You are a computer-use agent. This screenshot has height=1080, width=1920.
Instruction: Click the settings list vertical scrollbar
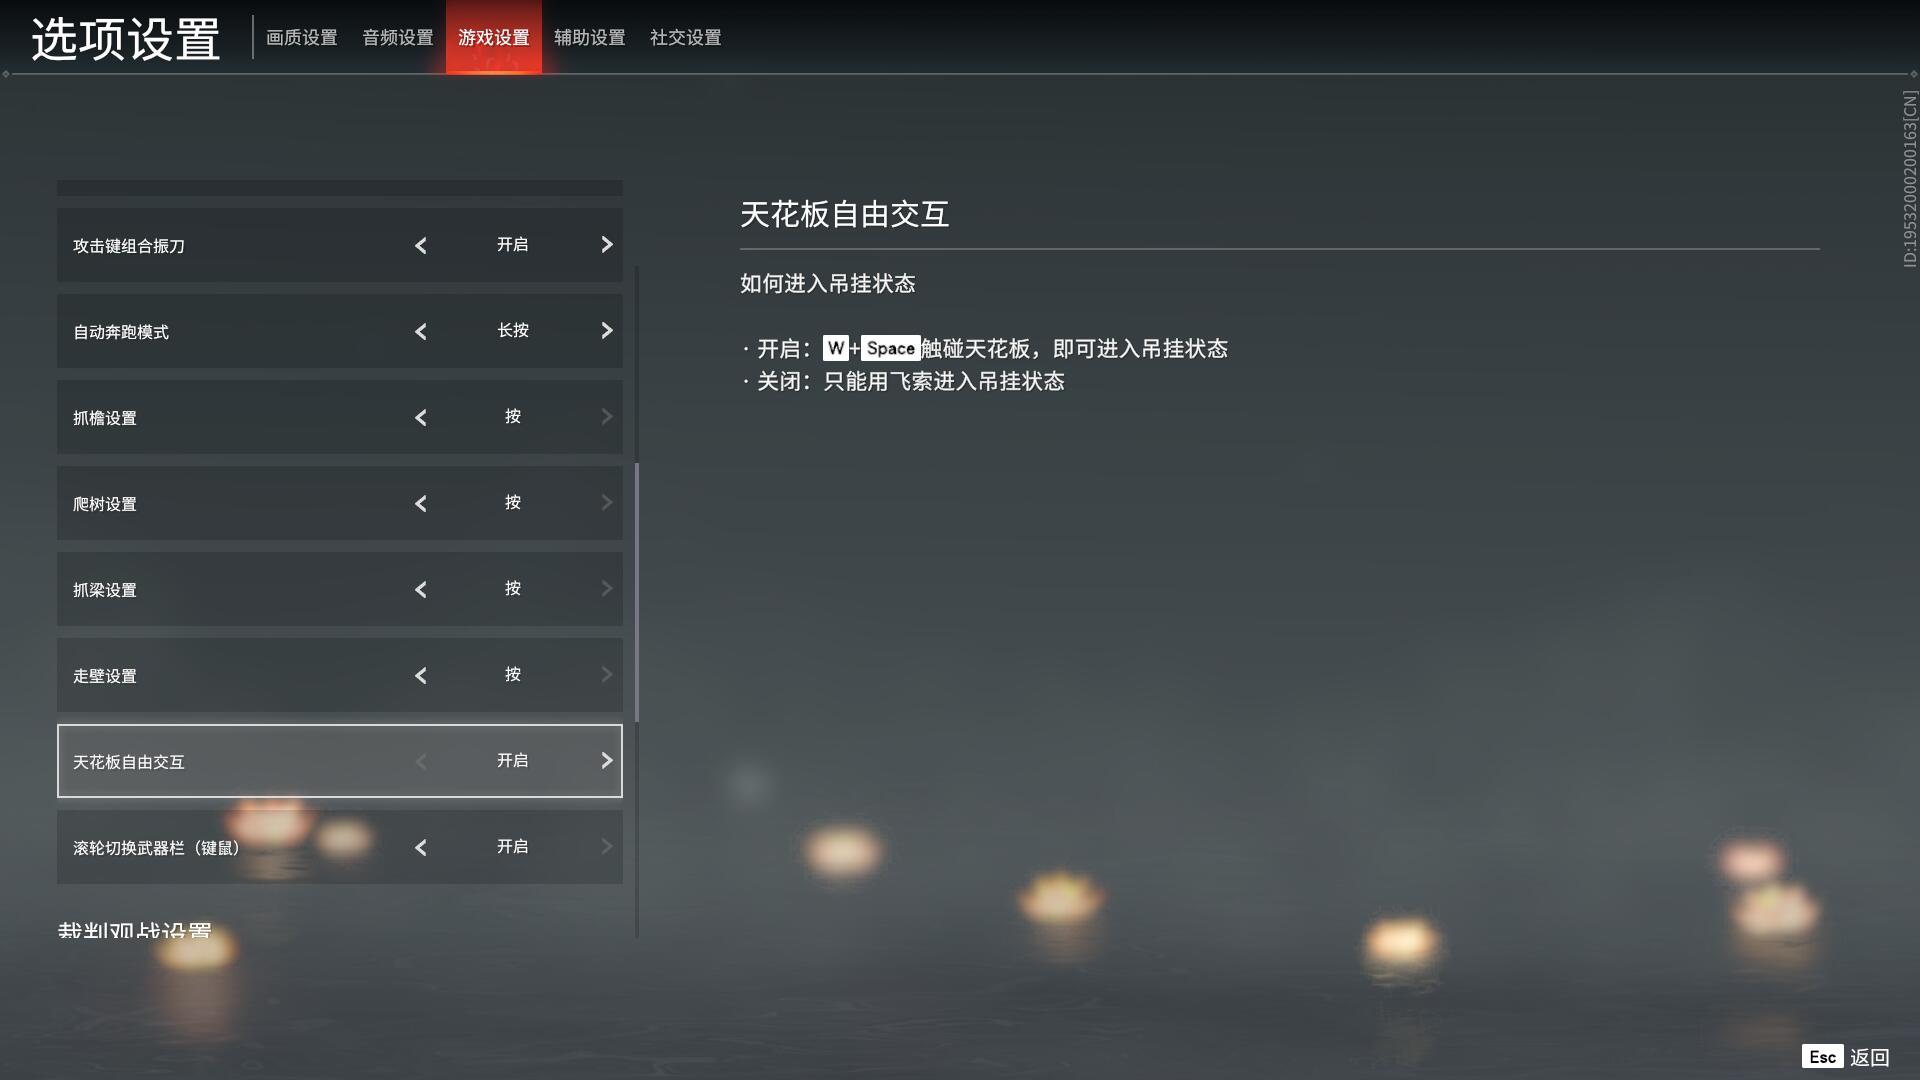(637, 593)
